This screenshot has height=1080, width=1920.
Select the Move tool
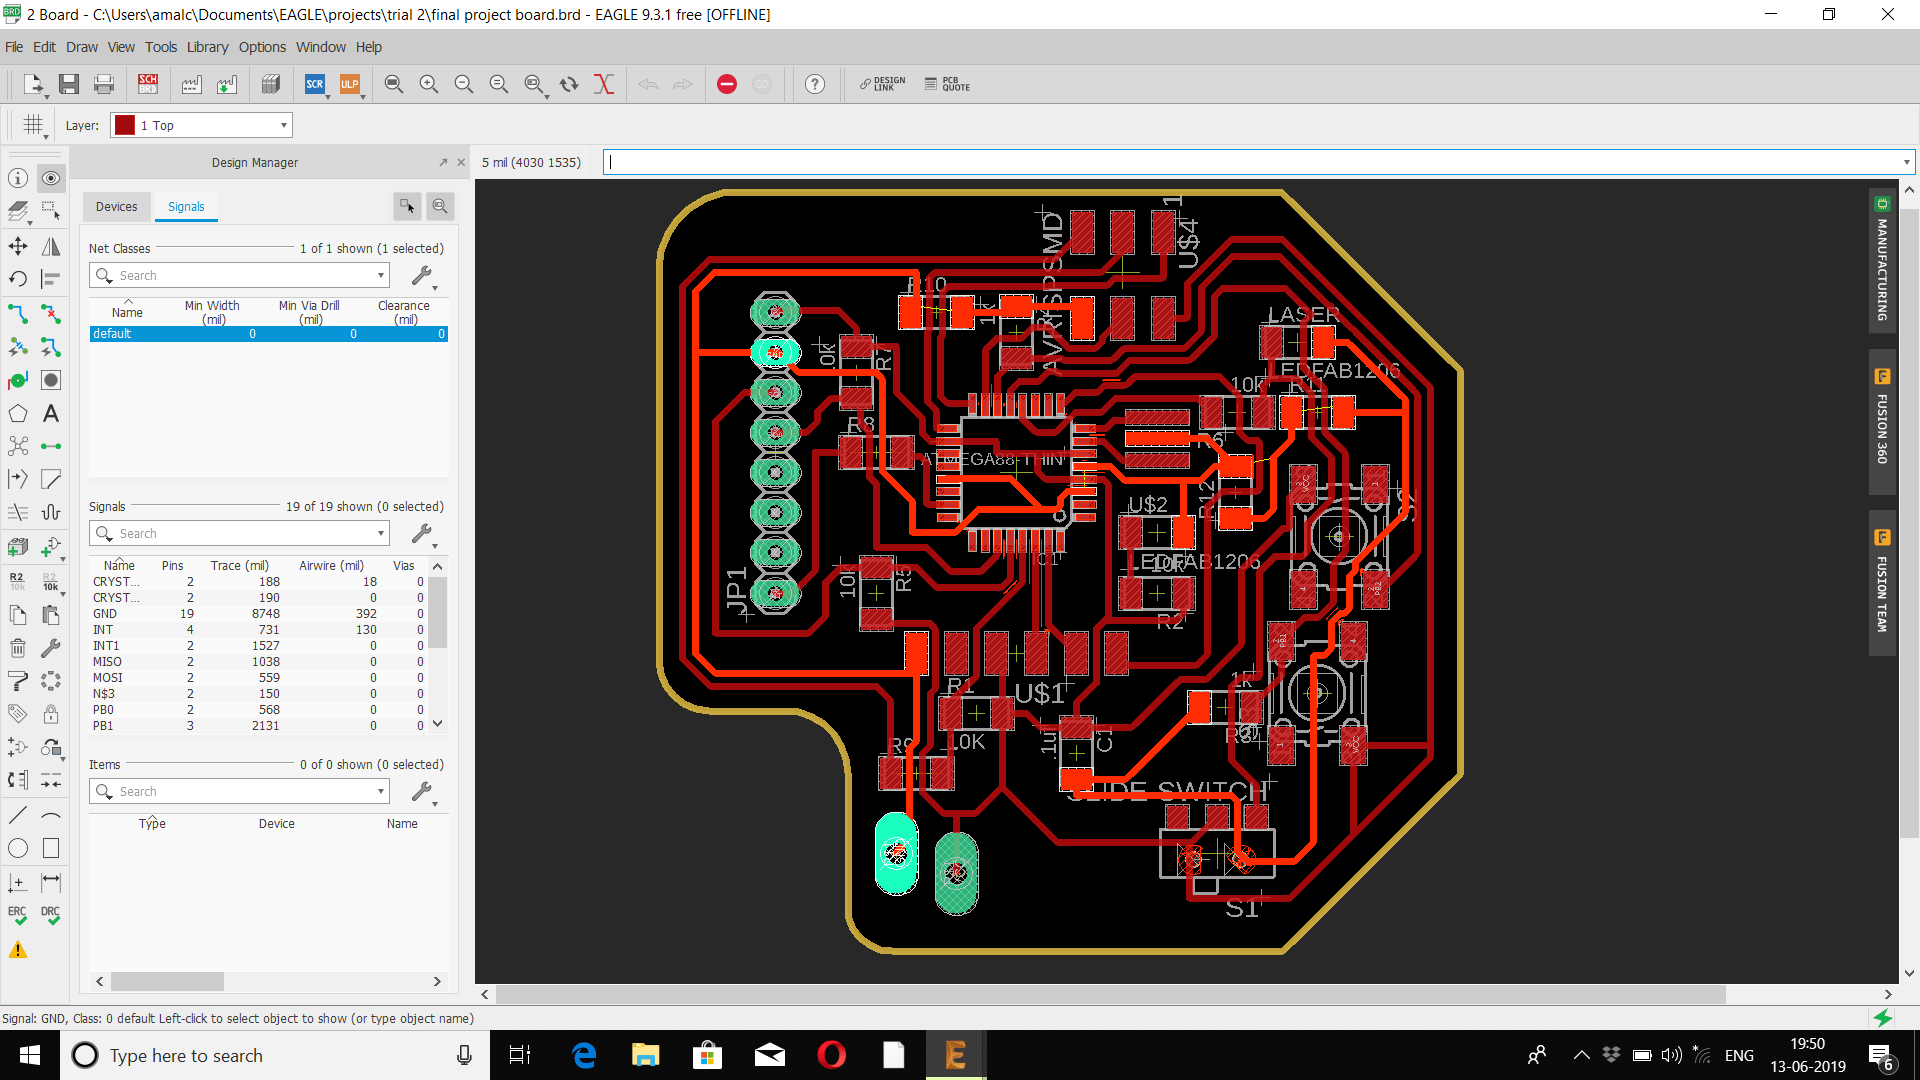coord(18,246)
